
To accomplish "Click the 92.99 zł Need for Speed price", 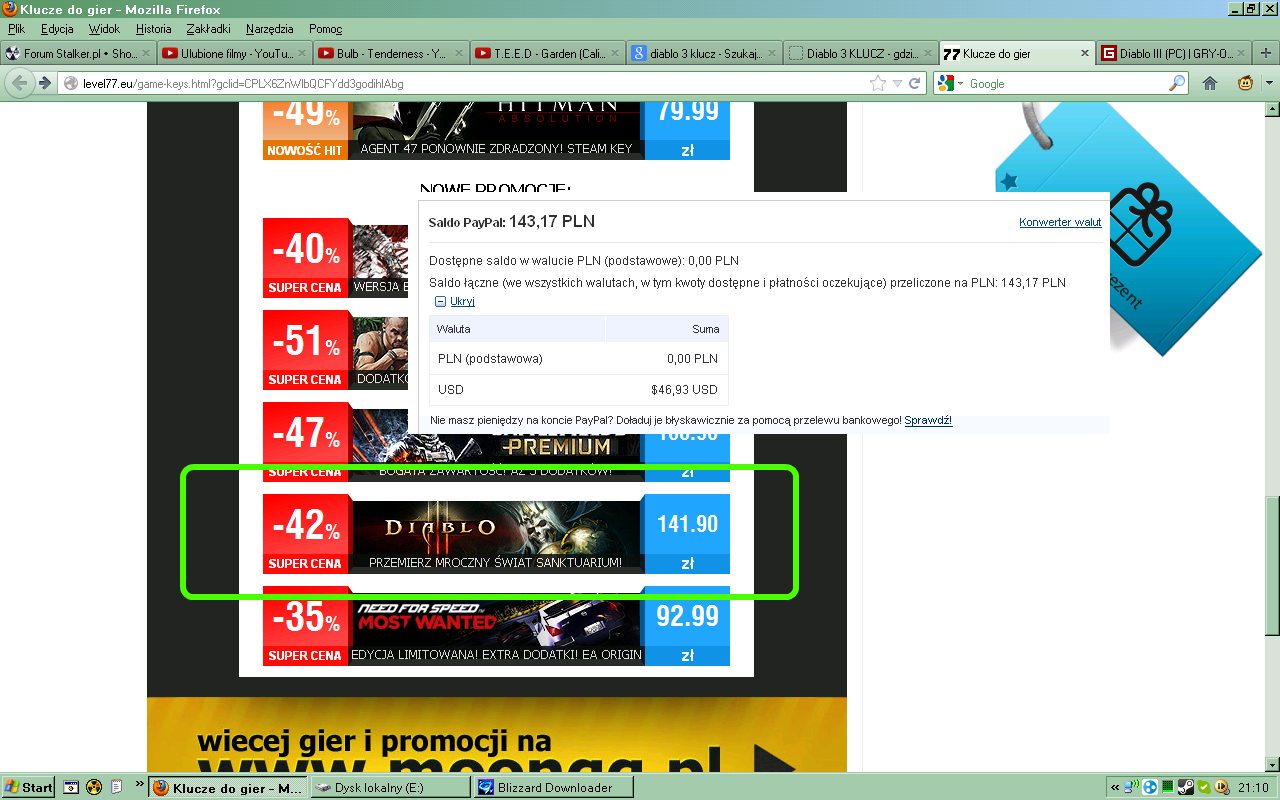I will point(687,626).
